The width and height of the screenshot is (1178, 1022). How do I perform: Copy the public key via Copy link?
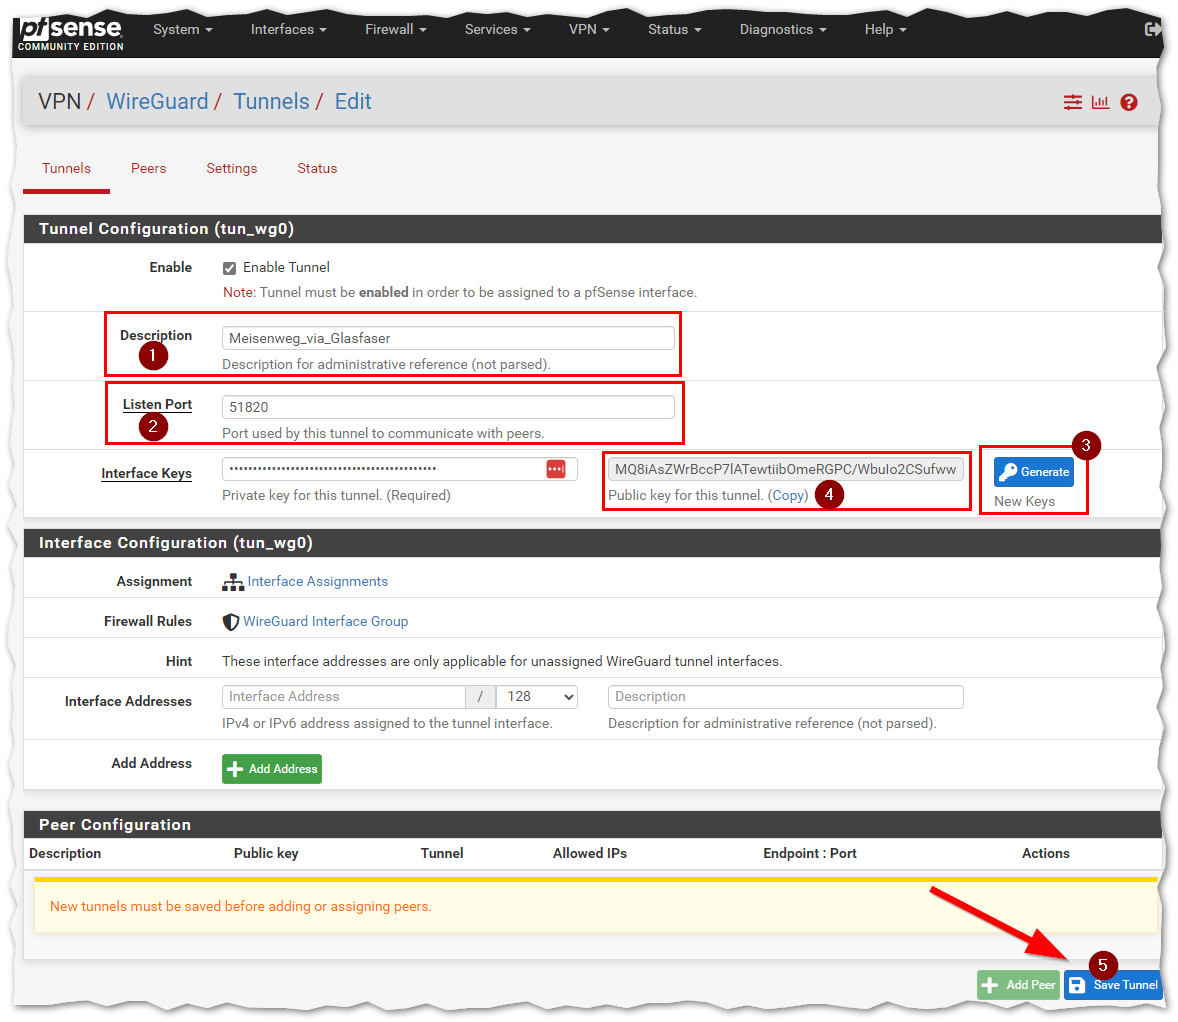point(788,495)
